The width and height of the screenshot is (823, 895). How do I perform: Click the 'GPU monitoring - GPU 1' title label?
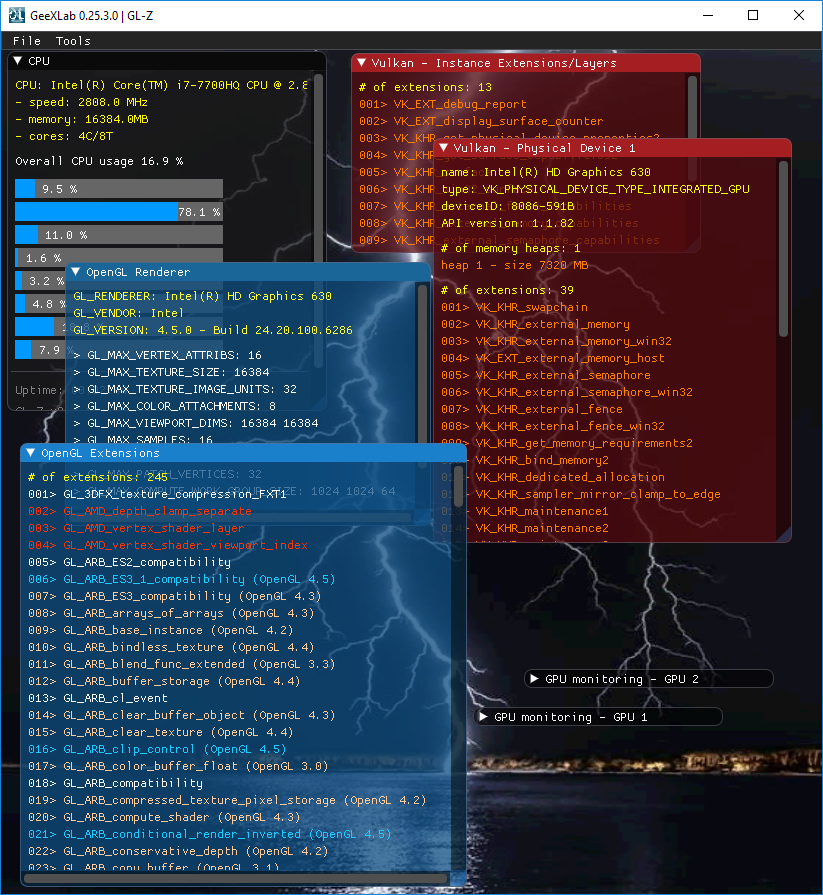(x=571, y=717)
